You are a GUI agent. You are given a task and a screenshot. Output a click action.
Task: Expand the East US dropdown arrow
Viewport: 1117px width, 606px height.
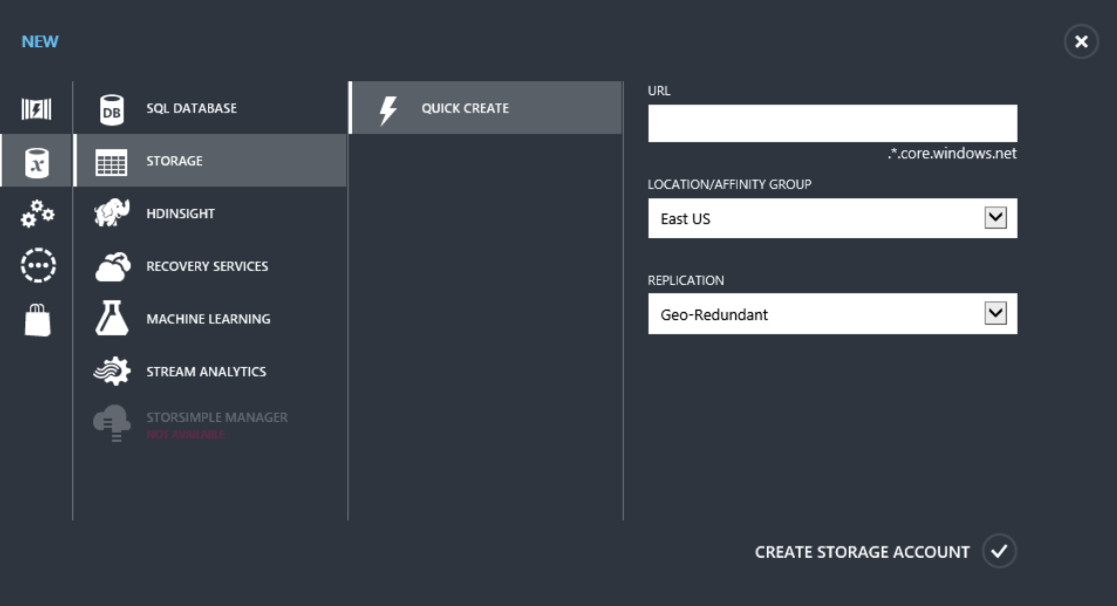pyautogui.click(x=995, y=217)
